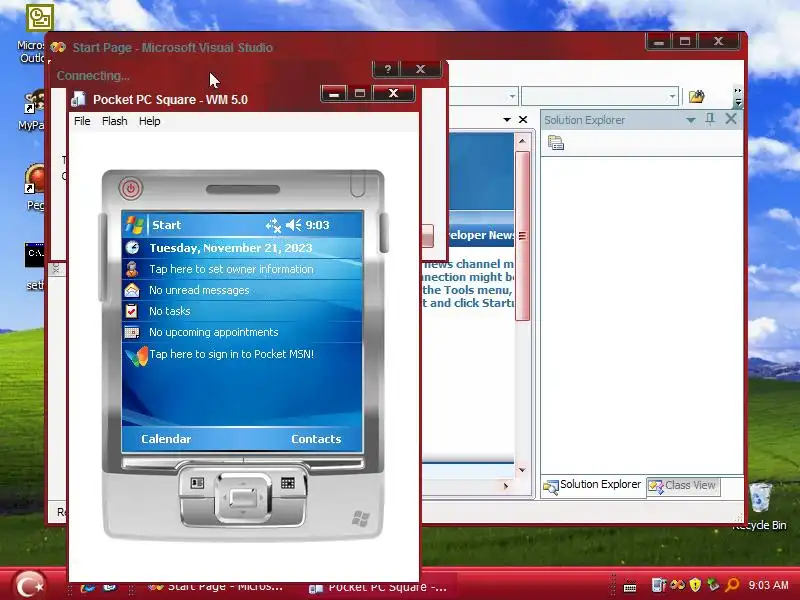Open the document tab list dropdown in Visual Studio
The image size is (800, 600).
point(507,120)
